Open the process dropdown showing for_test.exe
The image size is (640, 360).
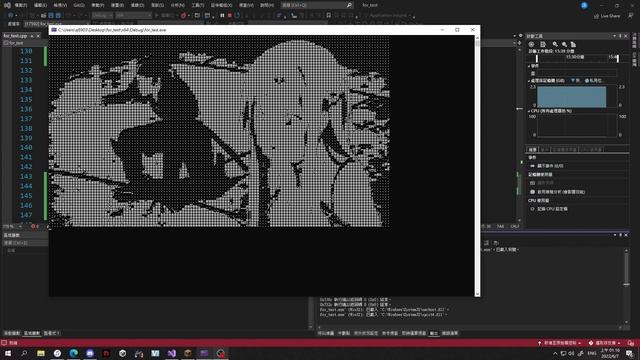56,24
